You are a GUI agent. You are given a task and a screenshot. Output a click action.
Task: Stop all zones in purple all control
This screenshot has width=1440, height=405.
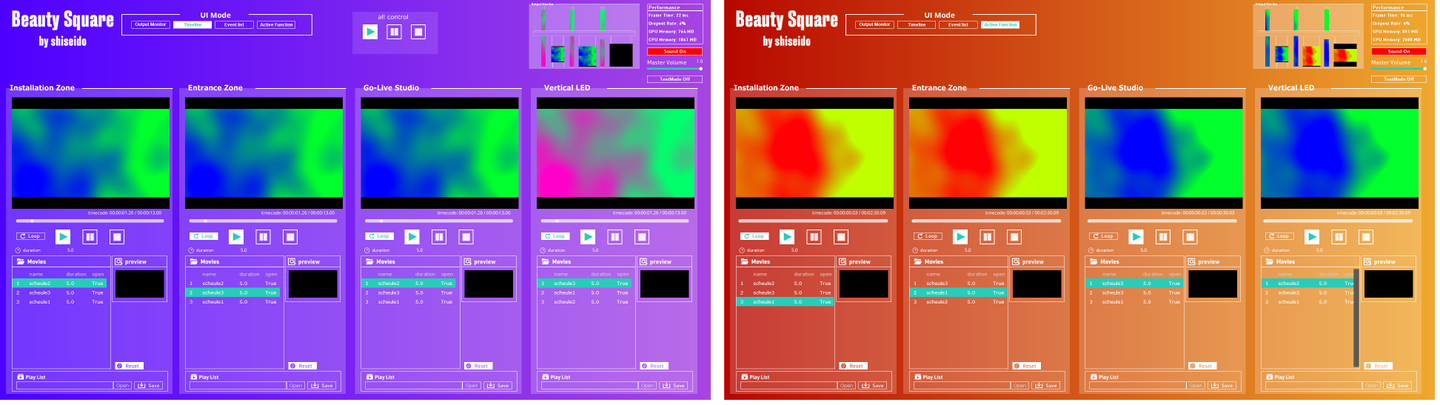[x=419, y=32]
